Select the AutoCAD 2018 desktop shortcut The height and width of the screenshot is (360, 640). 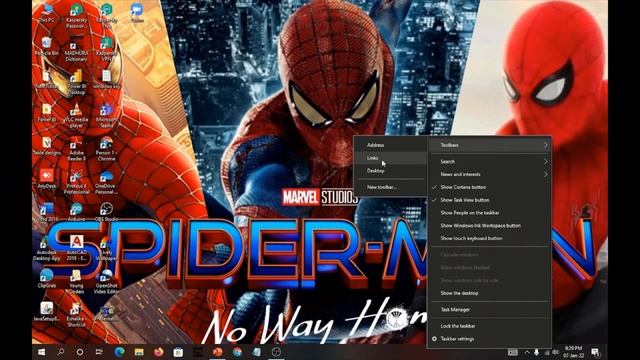point(76,249)
